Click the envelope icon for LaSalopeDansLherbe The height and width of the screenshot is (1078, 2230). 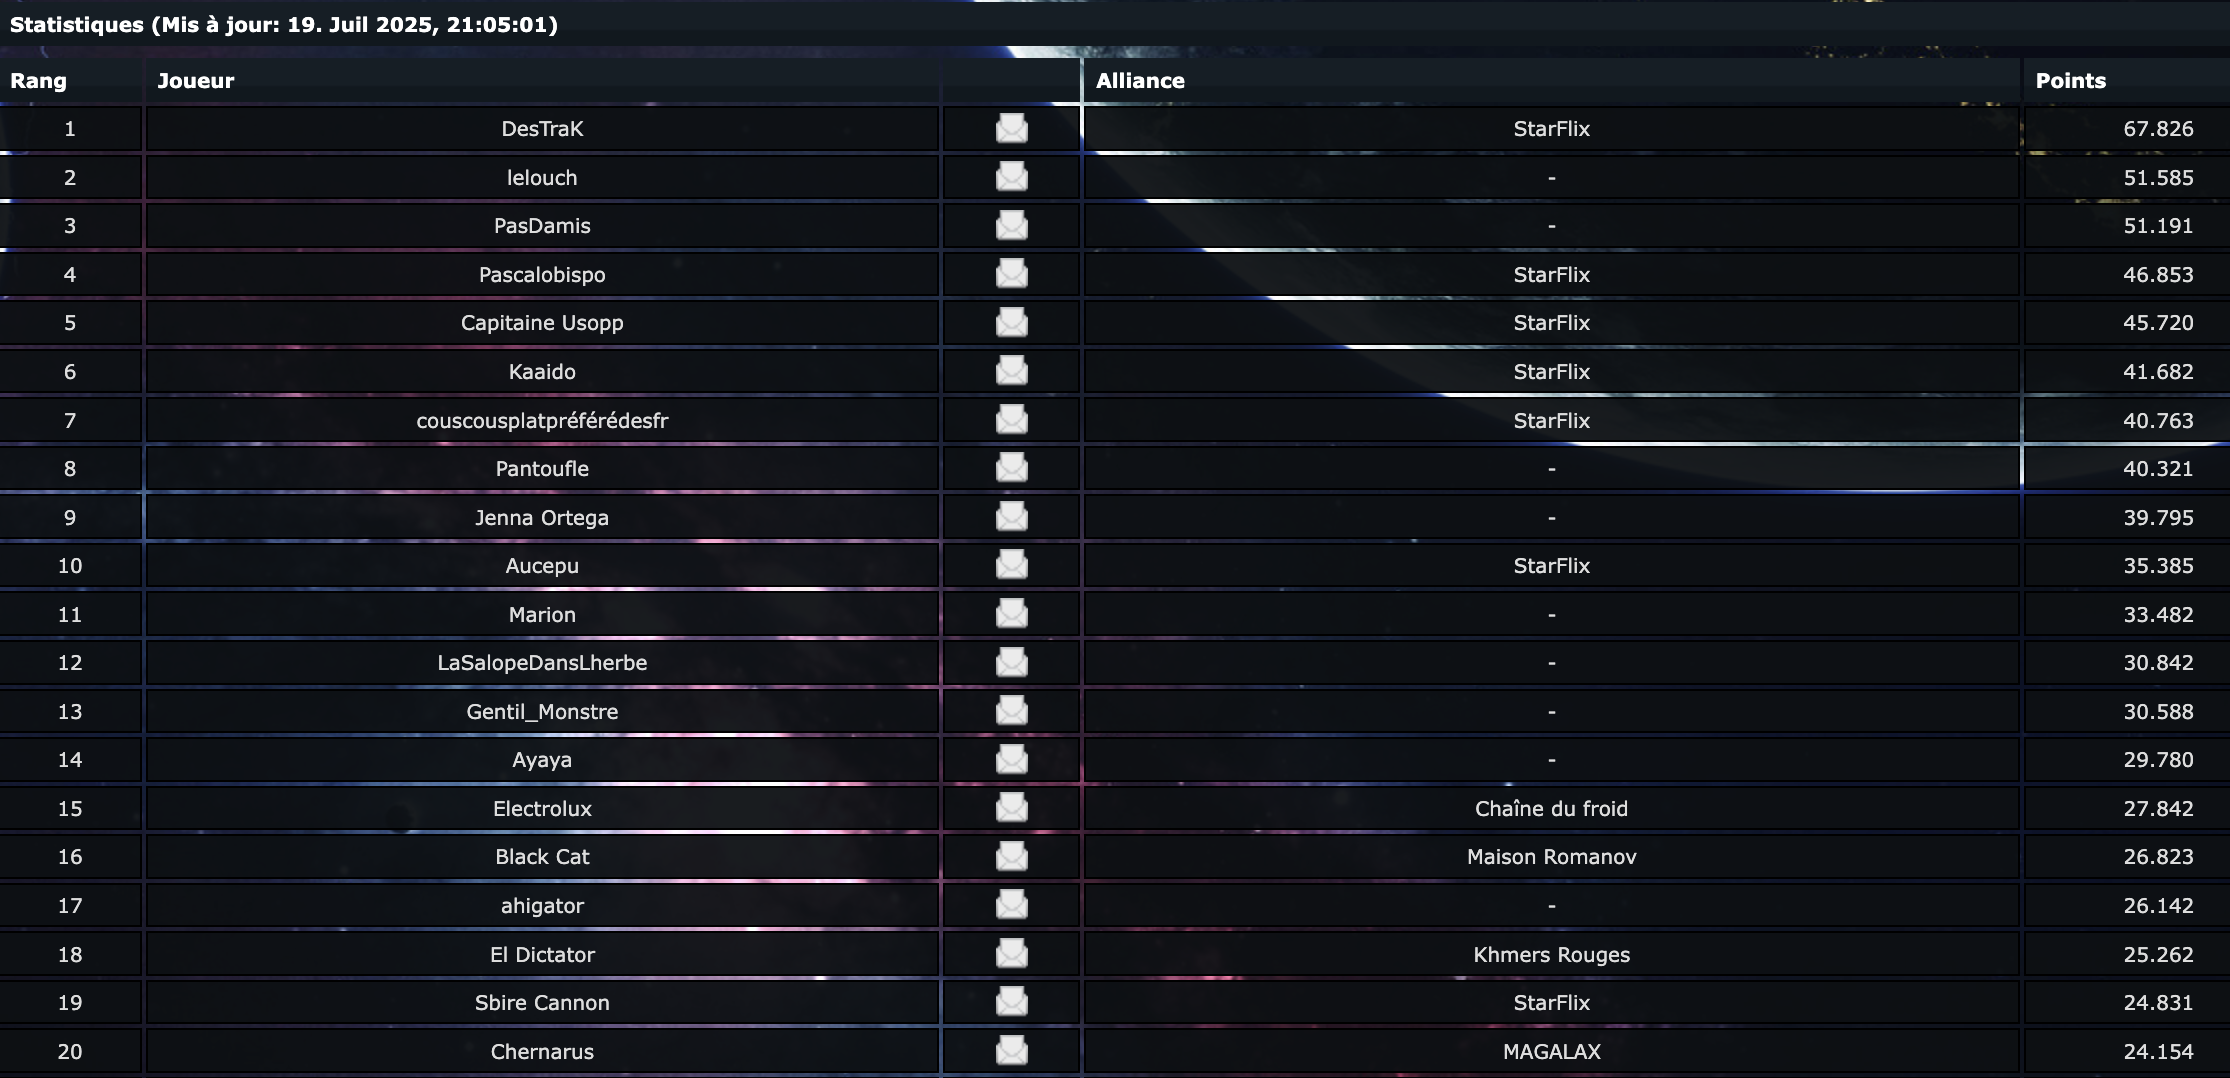coord(1011,662)
